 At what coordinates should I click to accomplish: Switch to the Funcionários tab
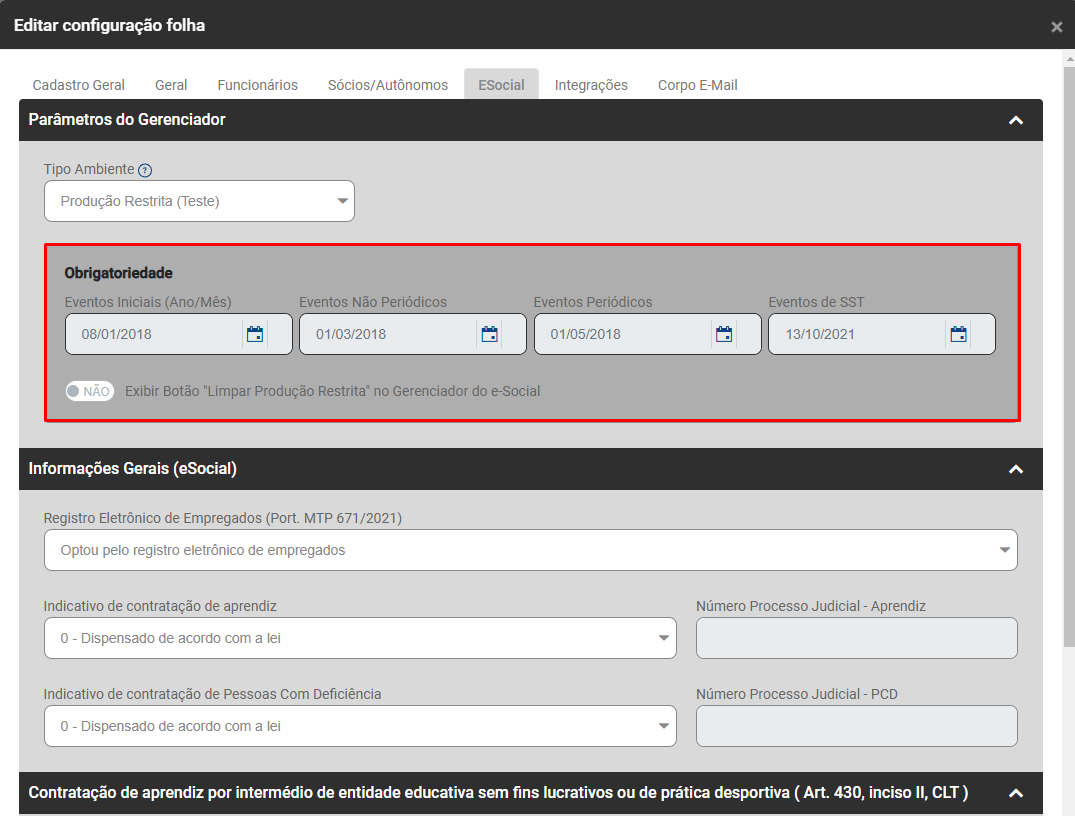(257, 85)
